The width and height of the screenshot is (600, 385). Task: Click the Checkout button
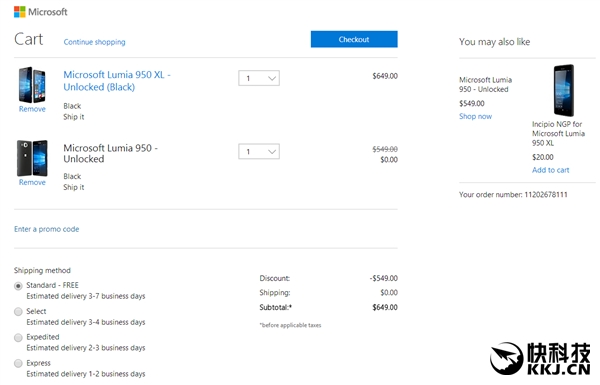tap(354, 39)
